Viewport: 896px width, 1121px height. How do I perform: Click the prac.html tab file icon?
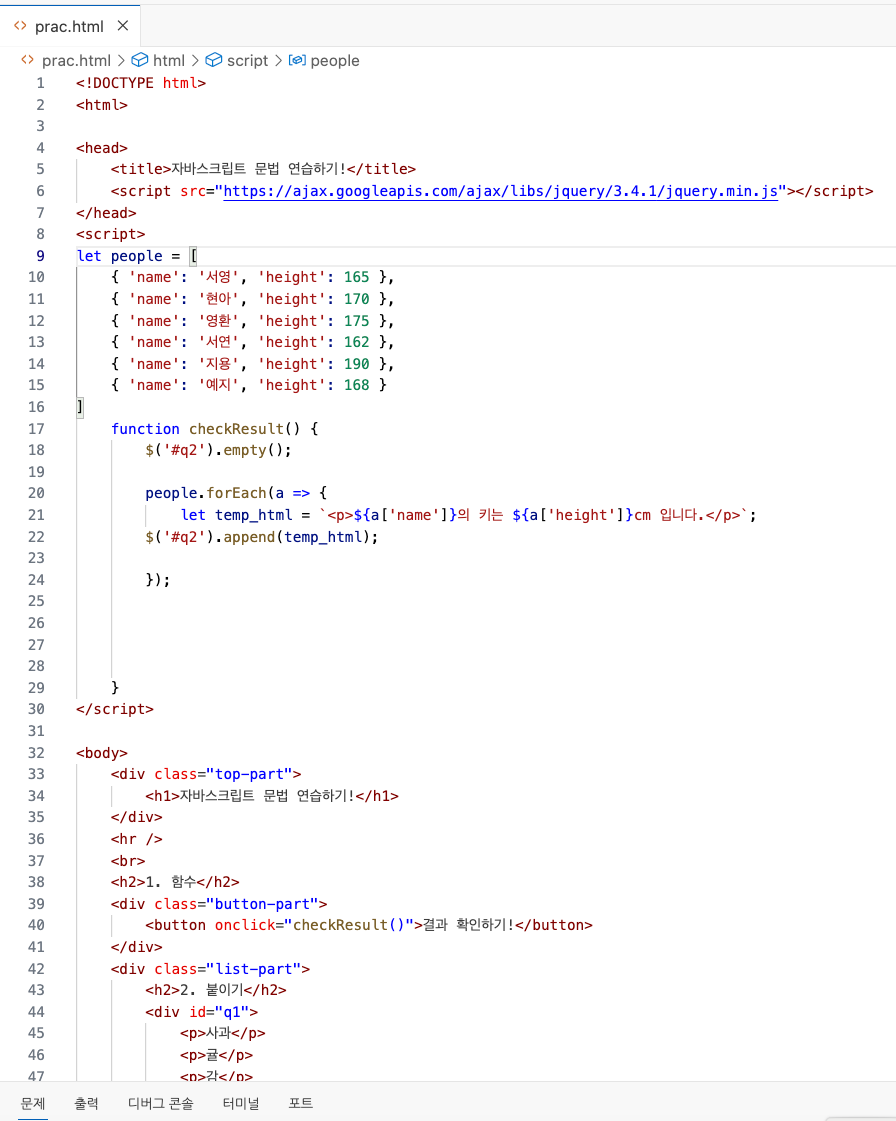20,26
